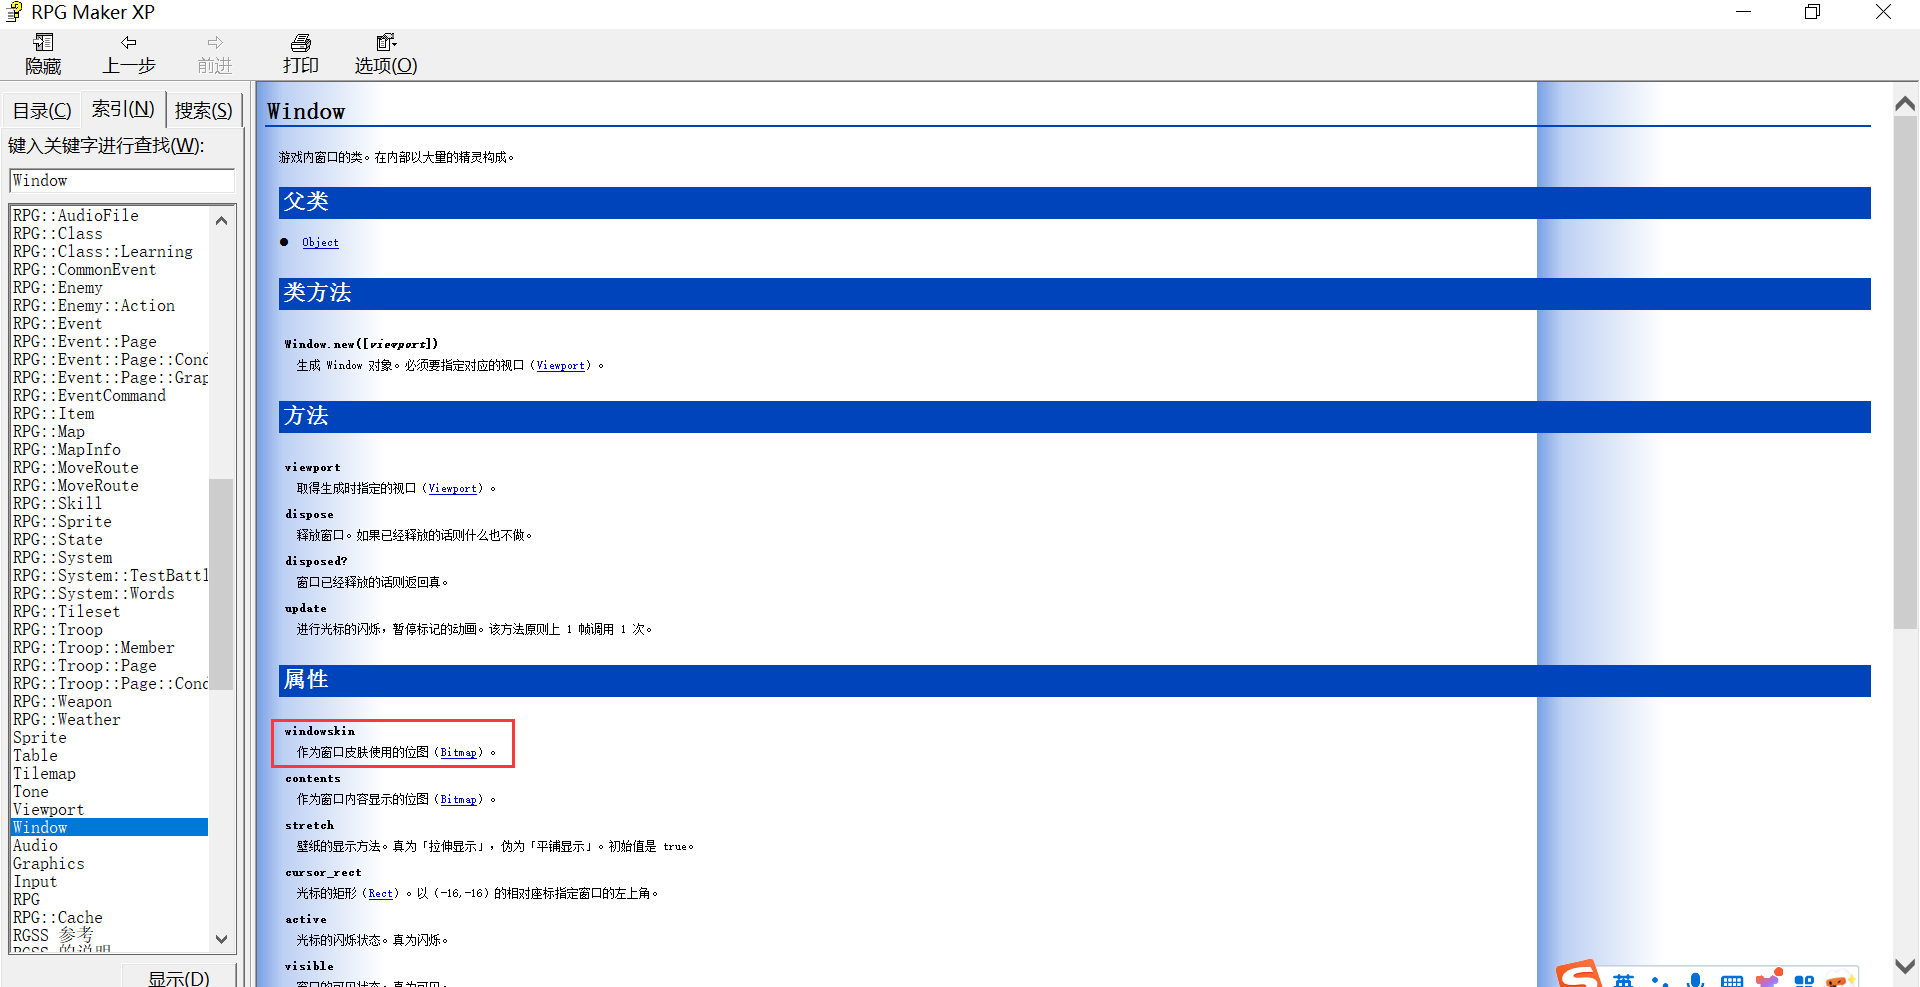Select the RPG::Skill index entry

click(x=57, y=504)
